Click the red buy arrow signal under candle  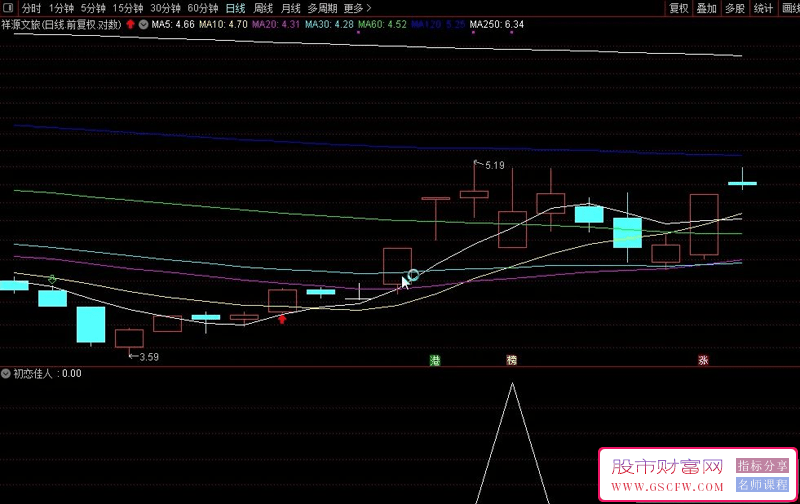[x=282, y=319]
